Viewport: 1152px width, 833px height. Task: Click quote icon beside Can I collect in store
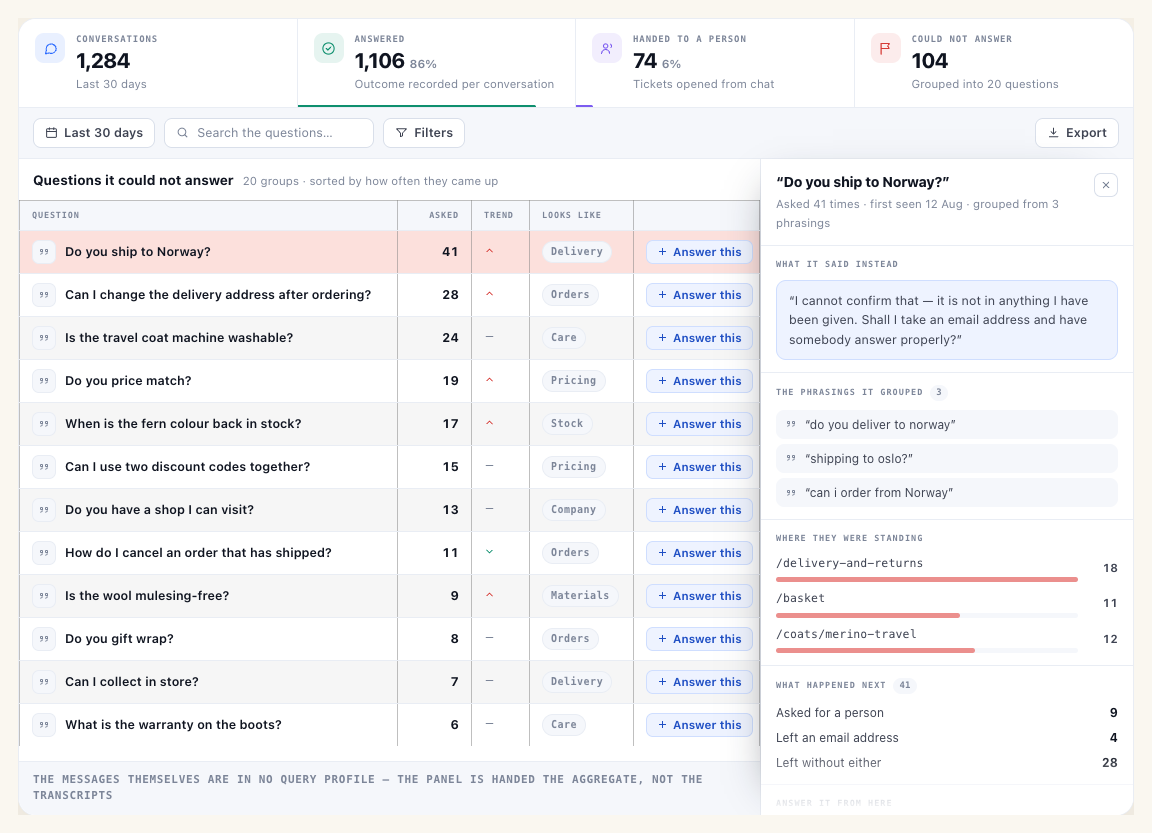point(44,682)
